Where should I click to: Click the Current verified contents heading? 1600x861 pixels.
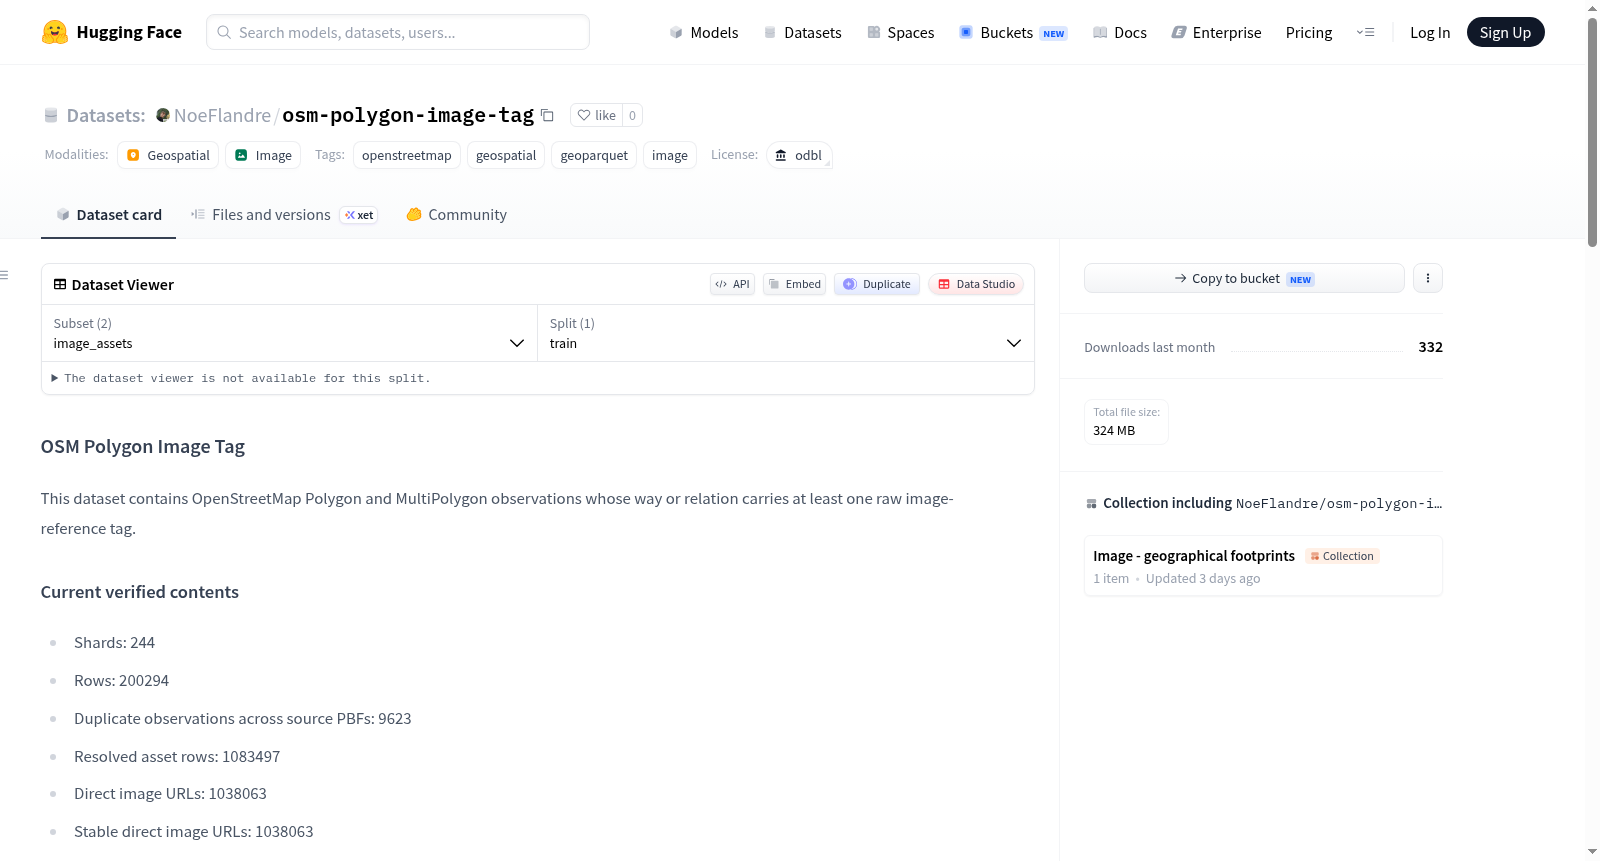(x=140, y=592)
